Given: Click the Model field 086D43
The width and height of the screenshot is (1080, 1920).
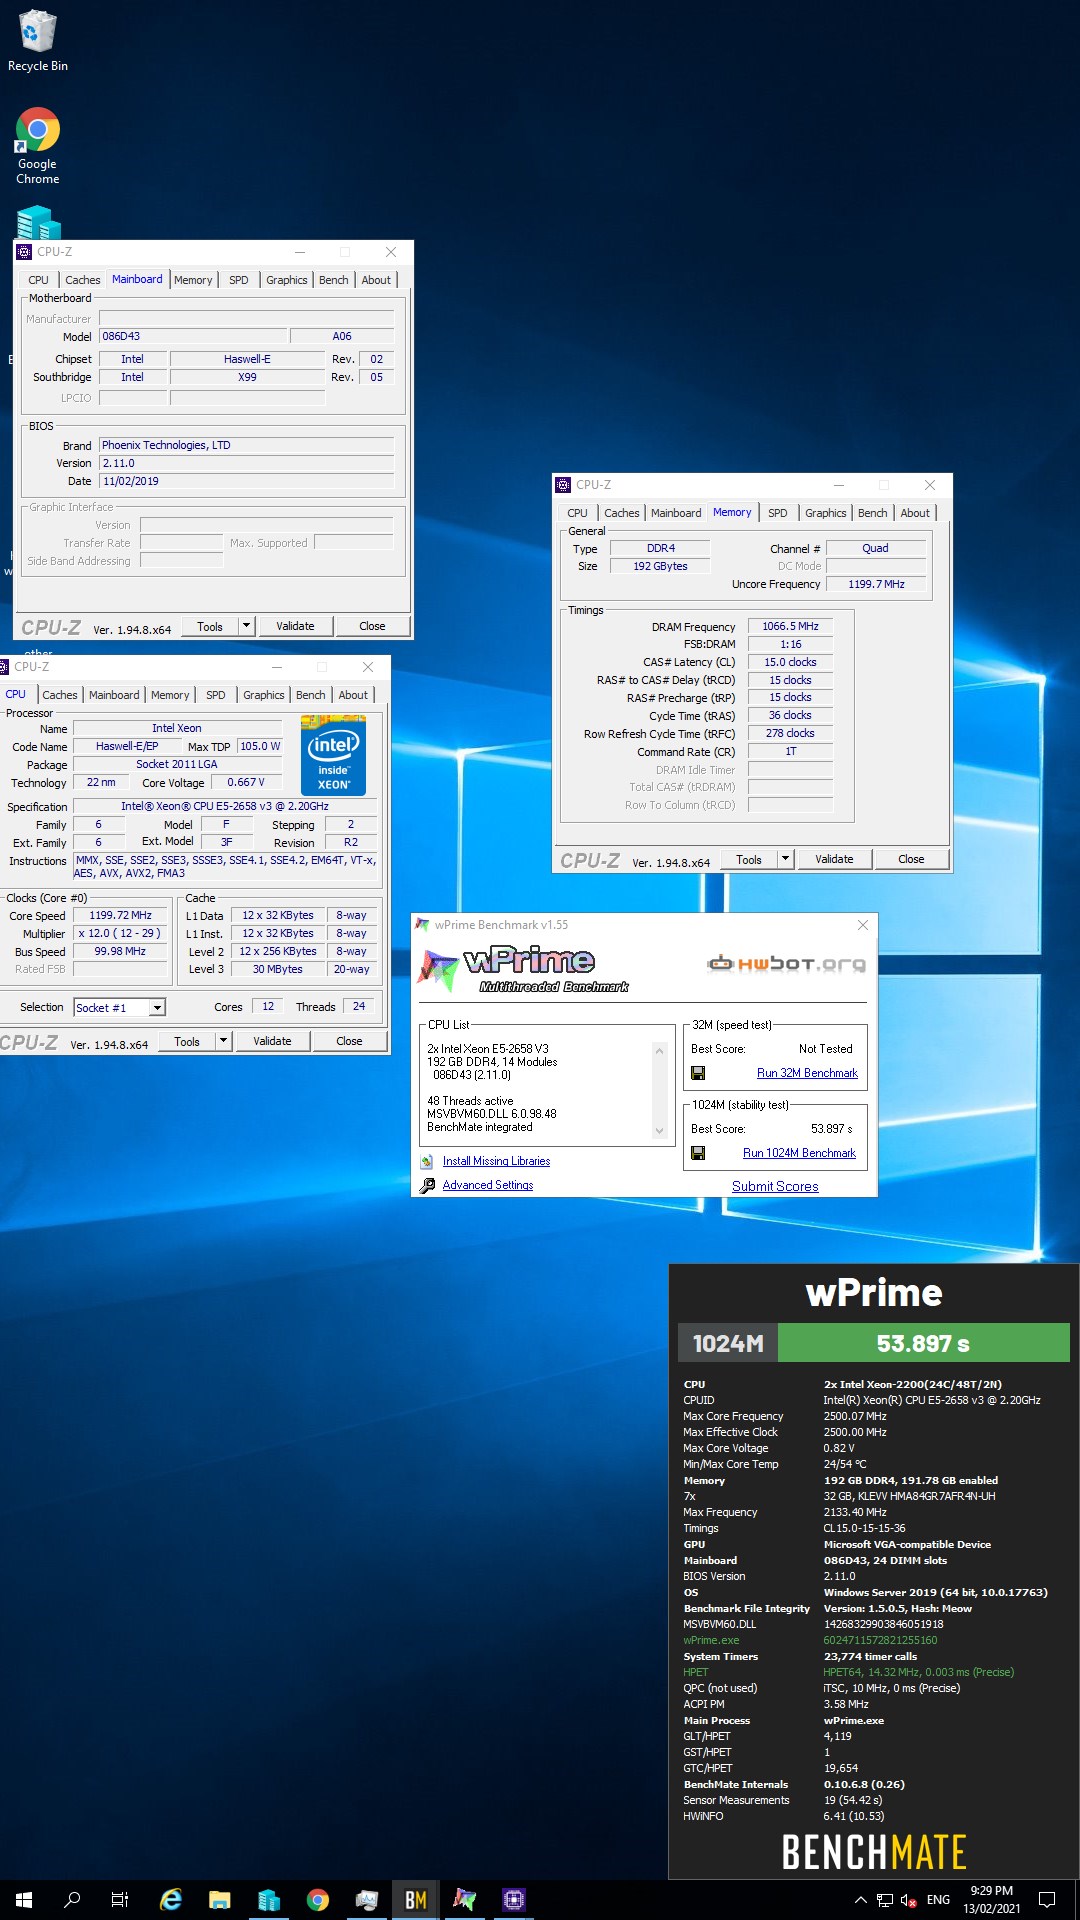Looking at the screenshot, I should pos(192,336).
